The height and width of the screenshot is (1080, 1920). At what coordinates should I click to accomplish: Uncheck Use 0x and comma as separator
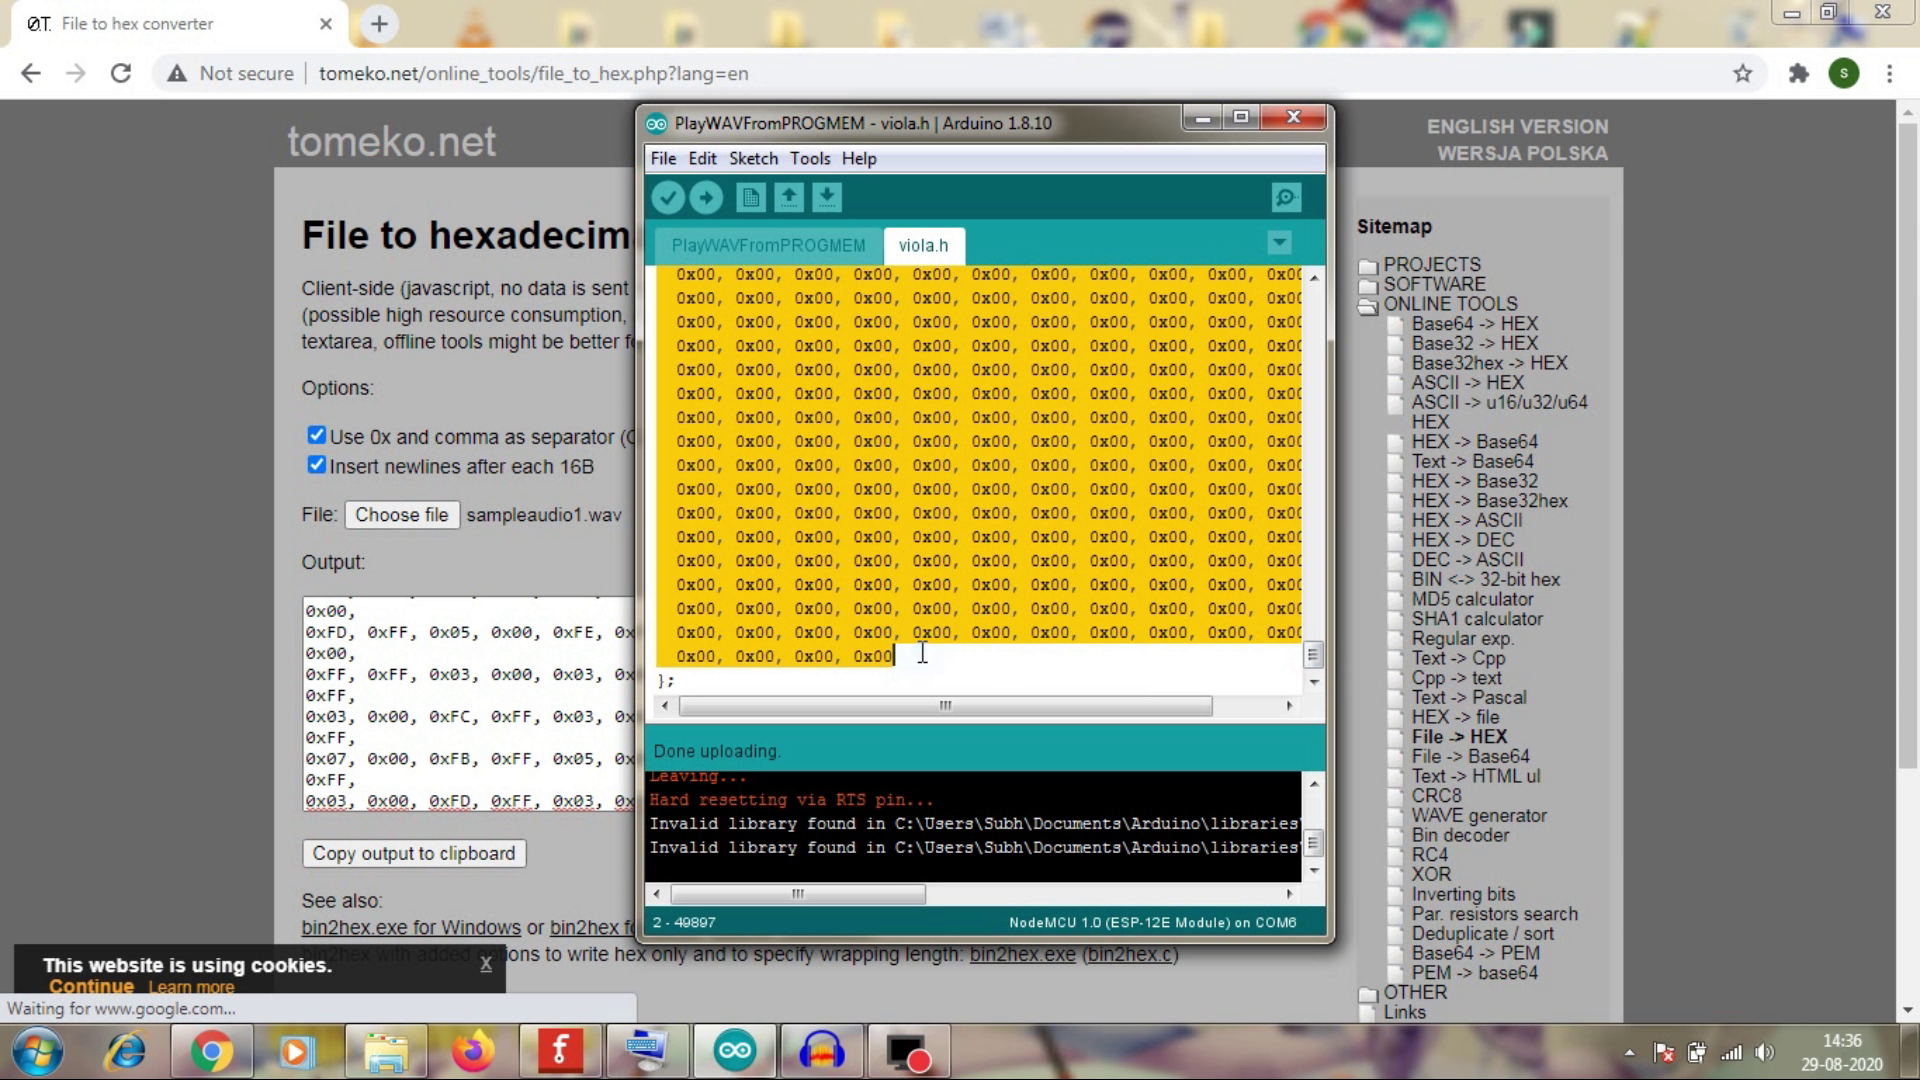317,435
